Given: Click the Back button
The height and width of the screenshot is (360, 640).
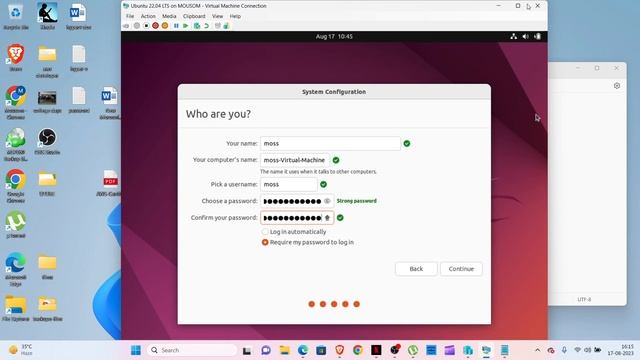Looking at the screenshot, I should [x=416, y=269].
